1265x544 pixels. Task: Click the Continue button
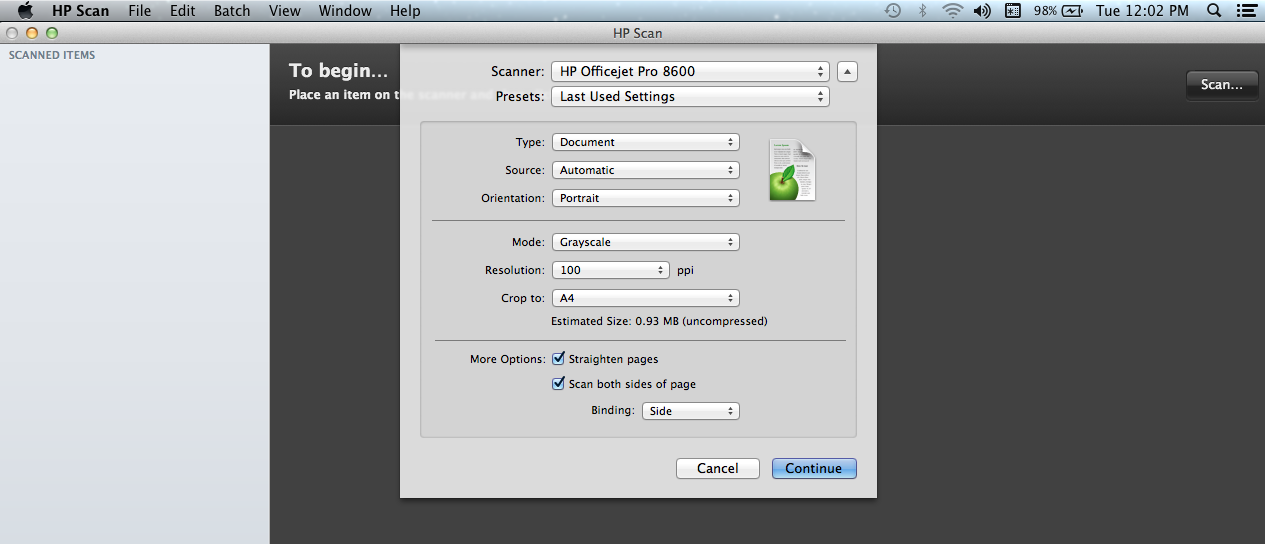click(x=814, y=468)
